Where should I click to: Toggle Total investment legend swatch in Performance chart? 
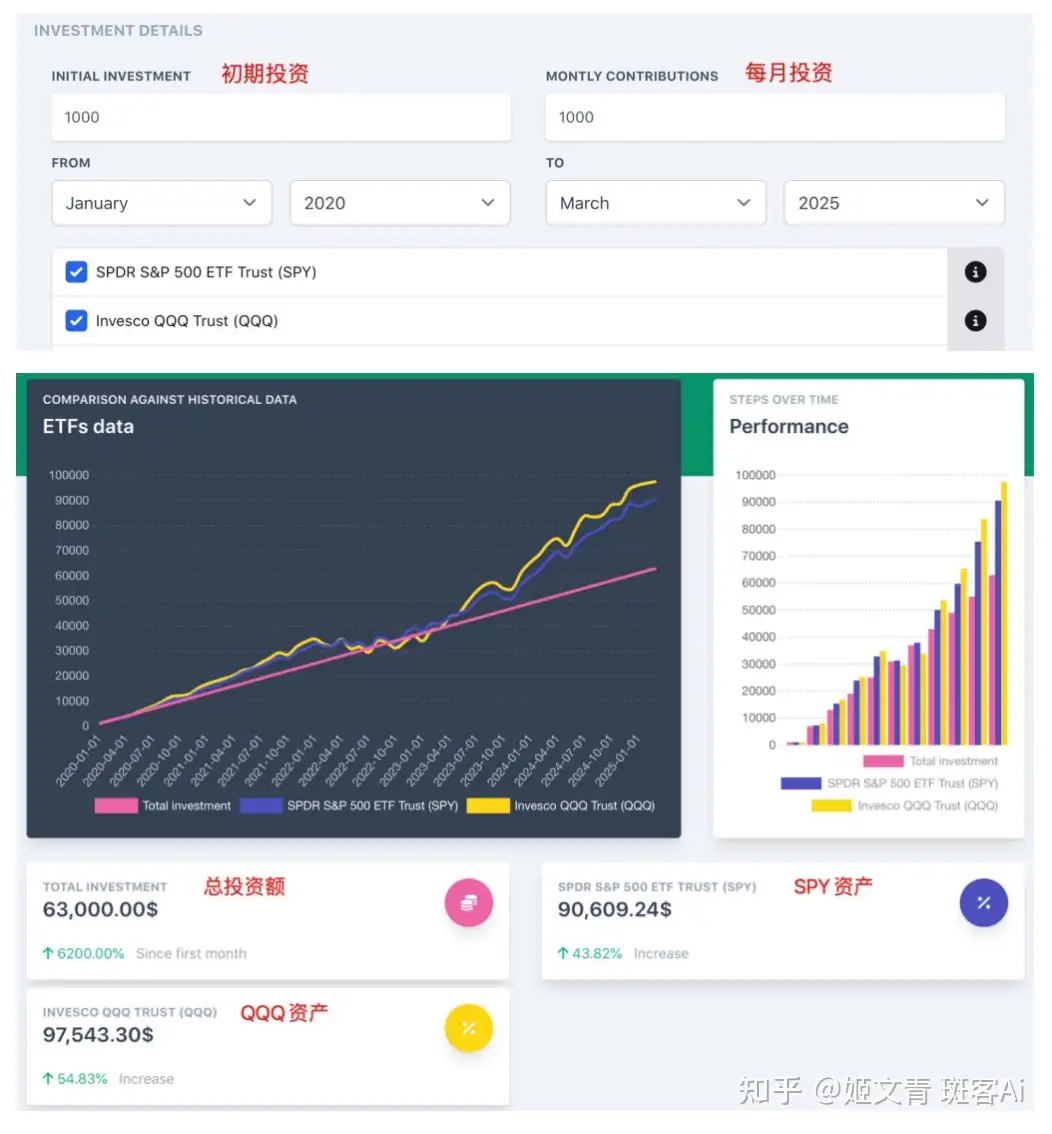[x=883, y=761]
